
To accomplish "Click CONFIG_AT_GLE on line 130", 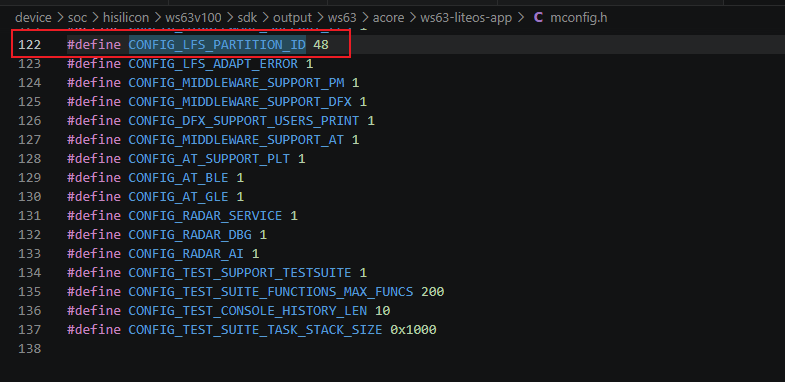I will tap(178, 197).
